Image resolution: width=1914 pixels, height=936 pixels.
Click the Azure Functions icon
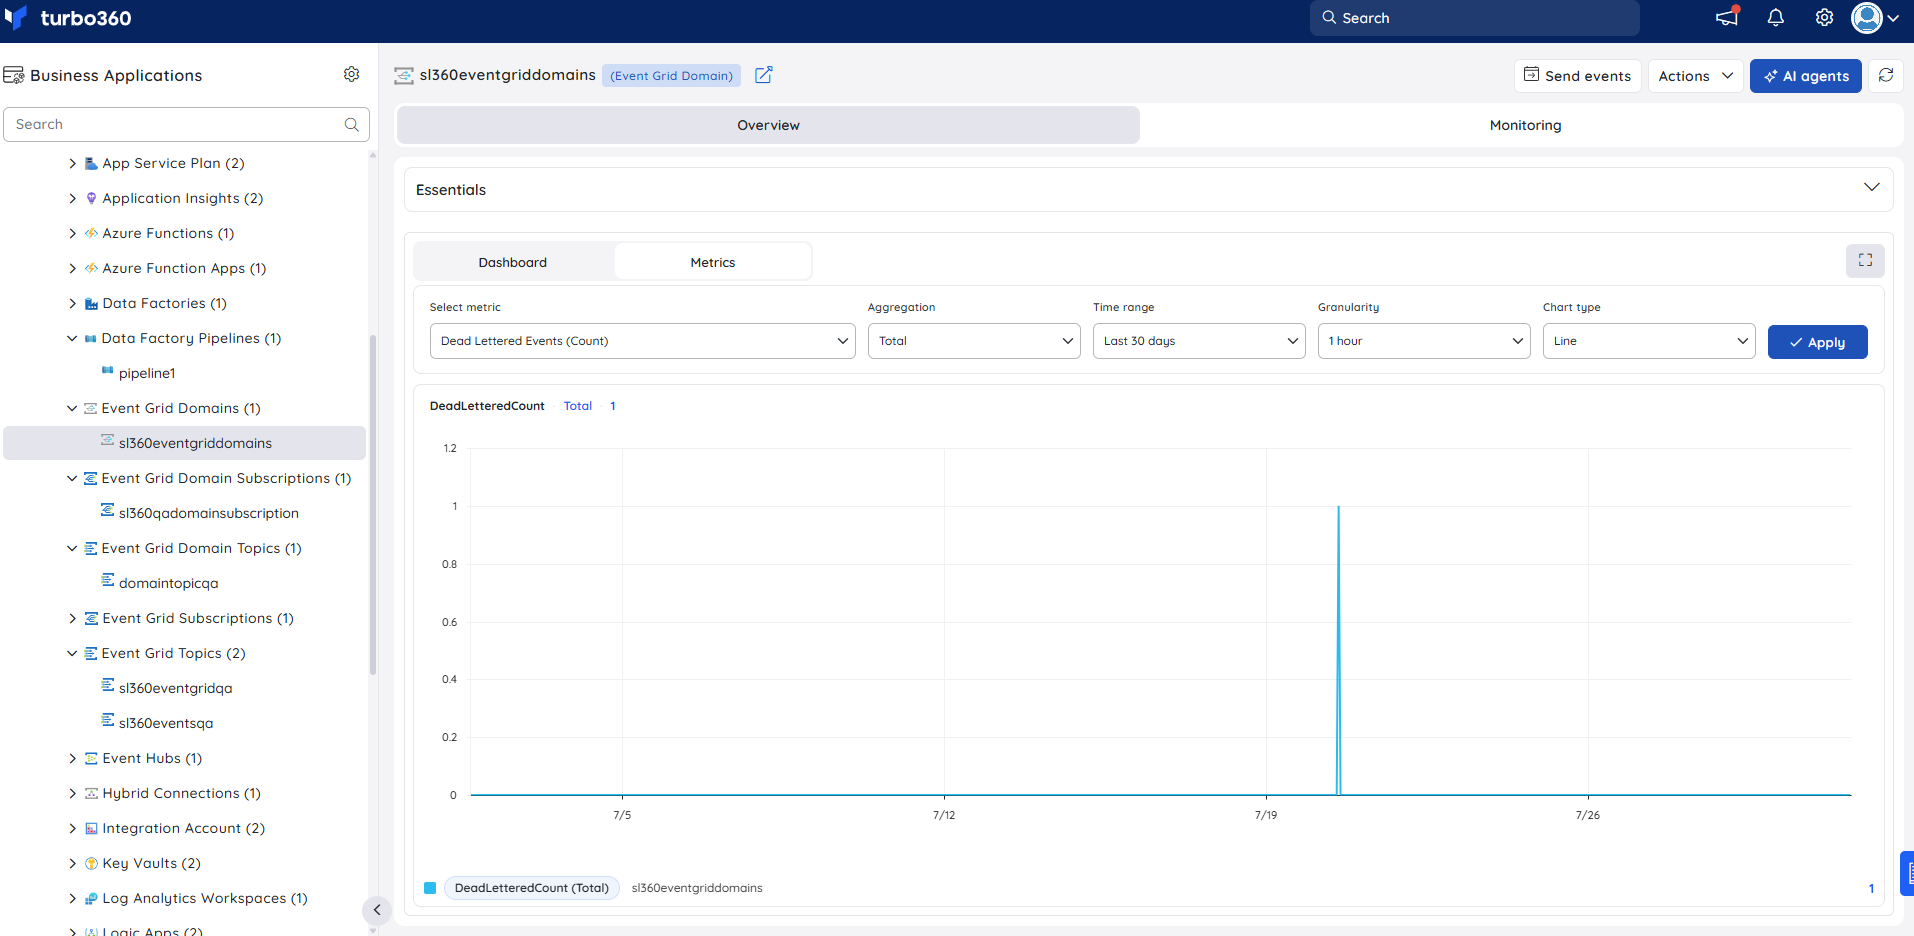(91, 233)
